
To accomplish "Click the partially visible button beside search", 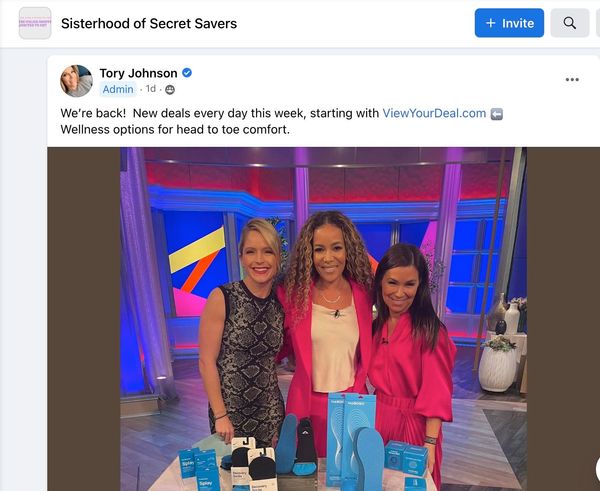I will point(598,23).
